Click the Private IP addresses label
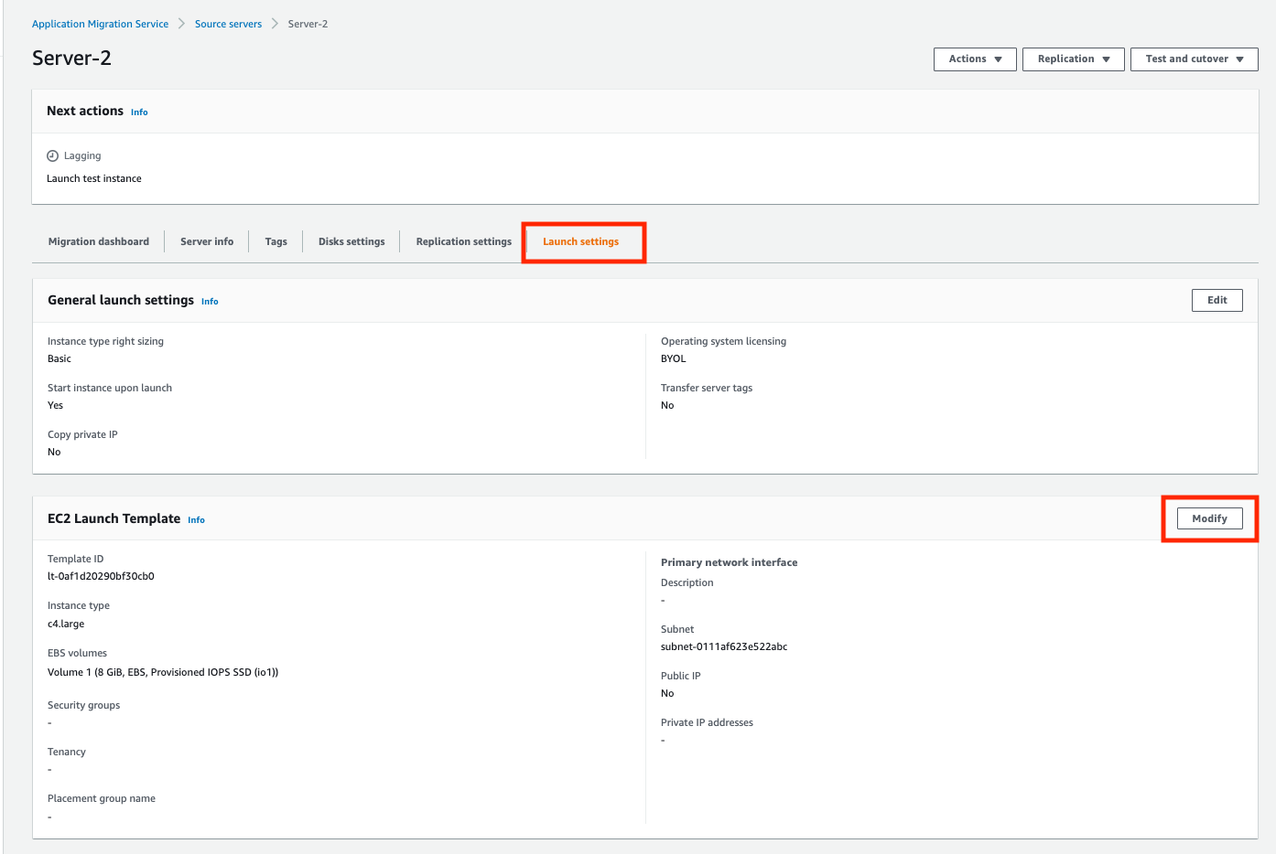This screenshot has height=854, width=1276. (707, 722)
